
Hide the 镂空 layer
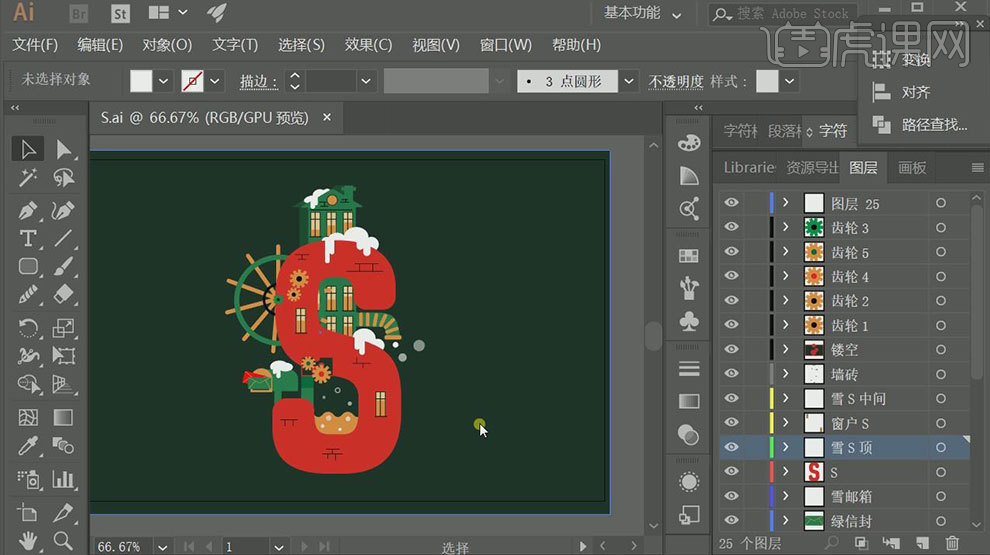pyautogui.click(x=731, y=349)
